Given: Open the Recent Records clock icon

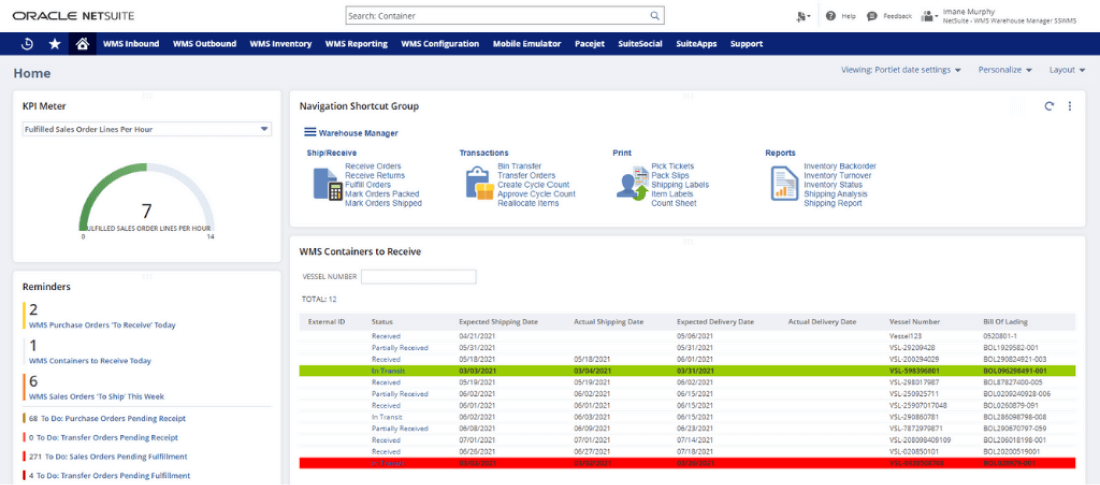Looking at the screenshot, I should [x=27, y=44].
